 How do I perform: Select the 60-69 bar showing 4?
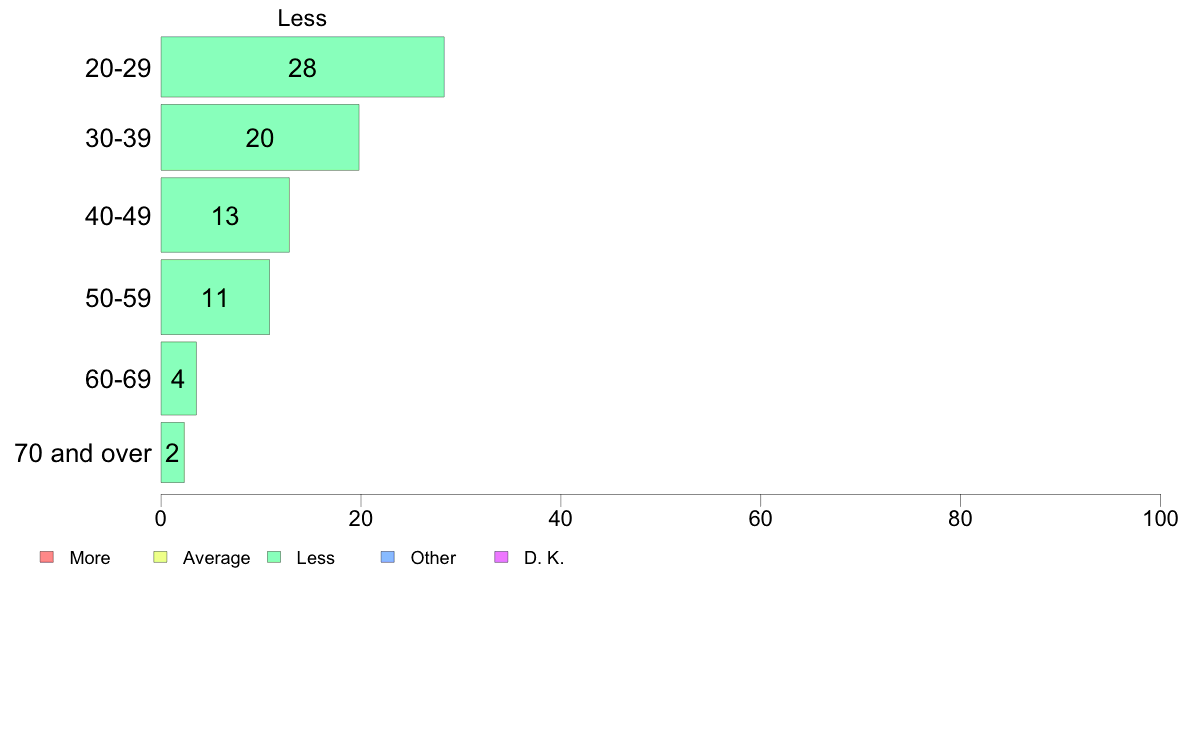pos(179,378)
